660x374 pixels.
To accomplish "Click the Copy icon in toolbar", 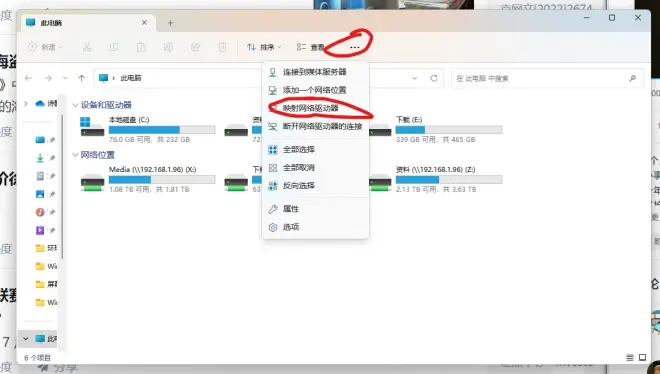I will 114,47.
